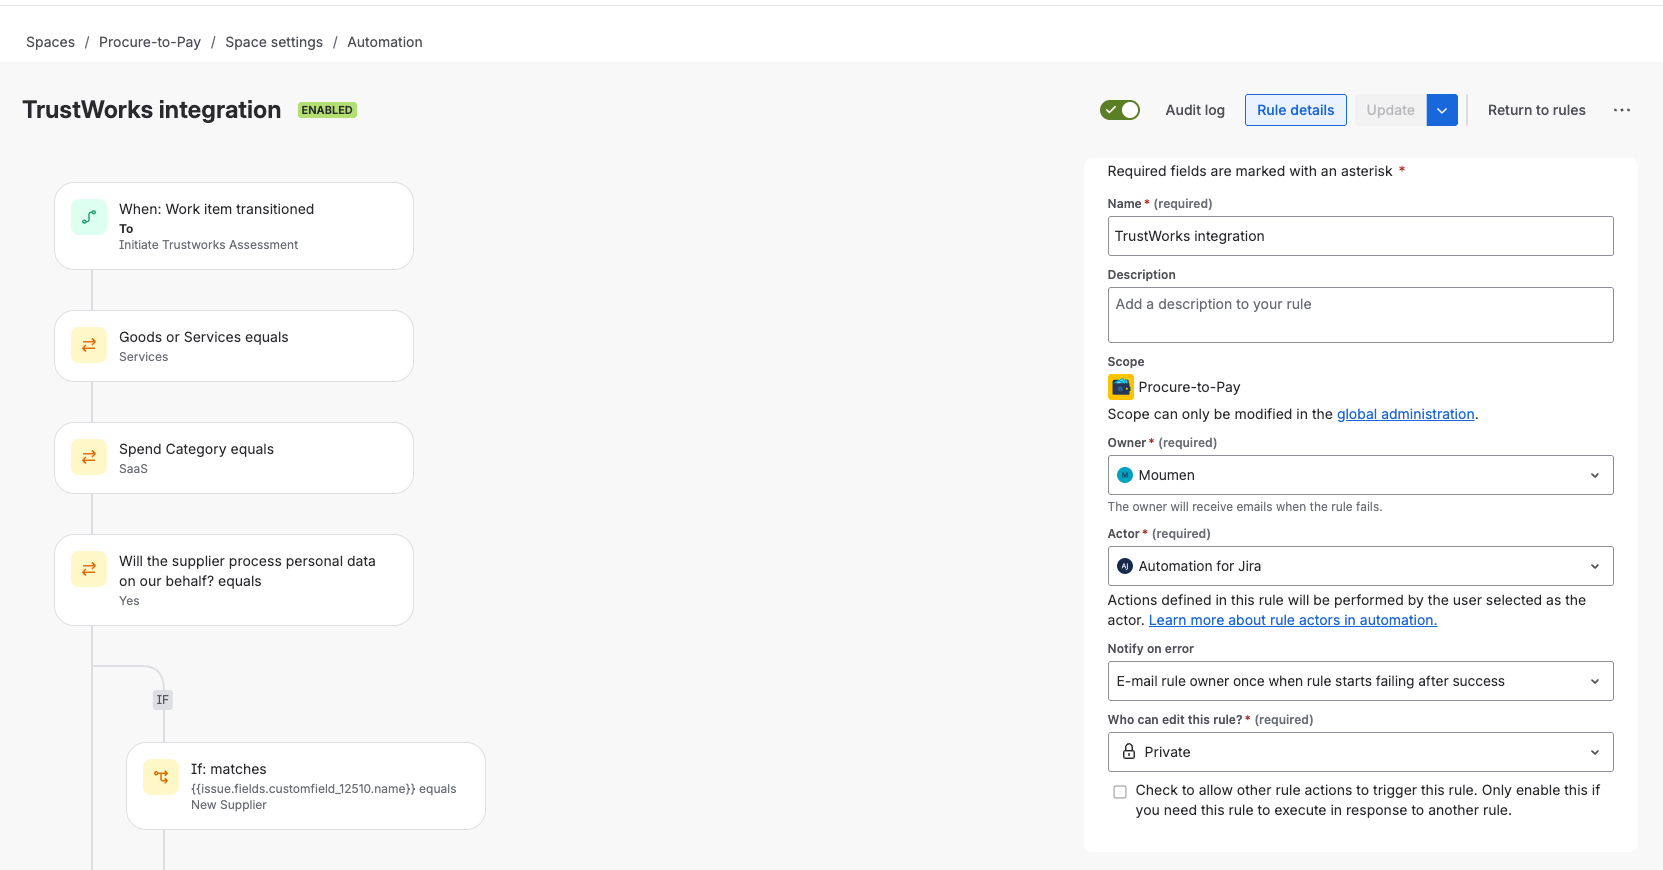This screenshot has width=1663, height=870.
Task: Select the supplier process personal data condition
Action: pos(234,580)
